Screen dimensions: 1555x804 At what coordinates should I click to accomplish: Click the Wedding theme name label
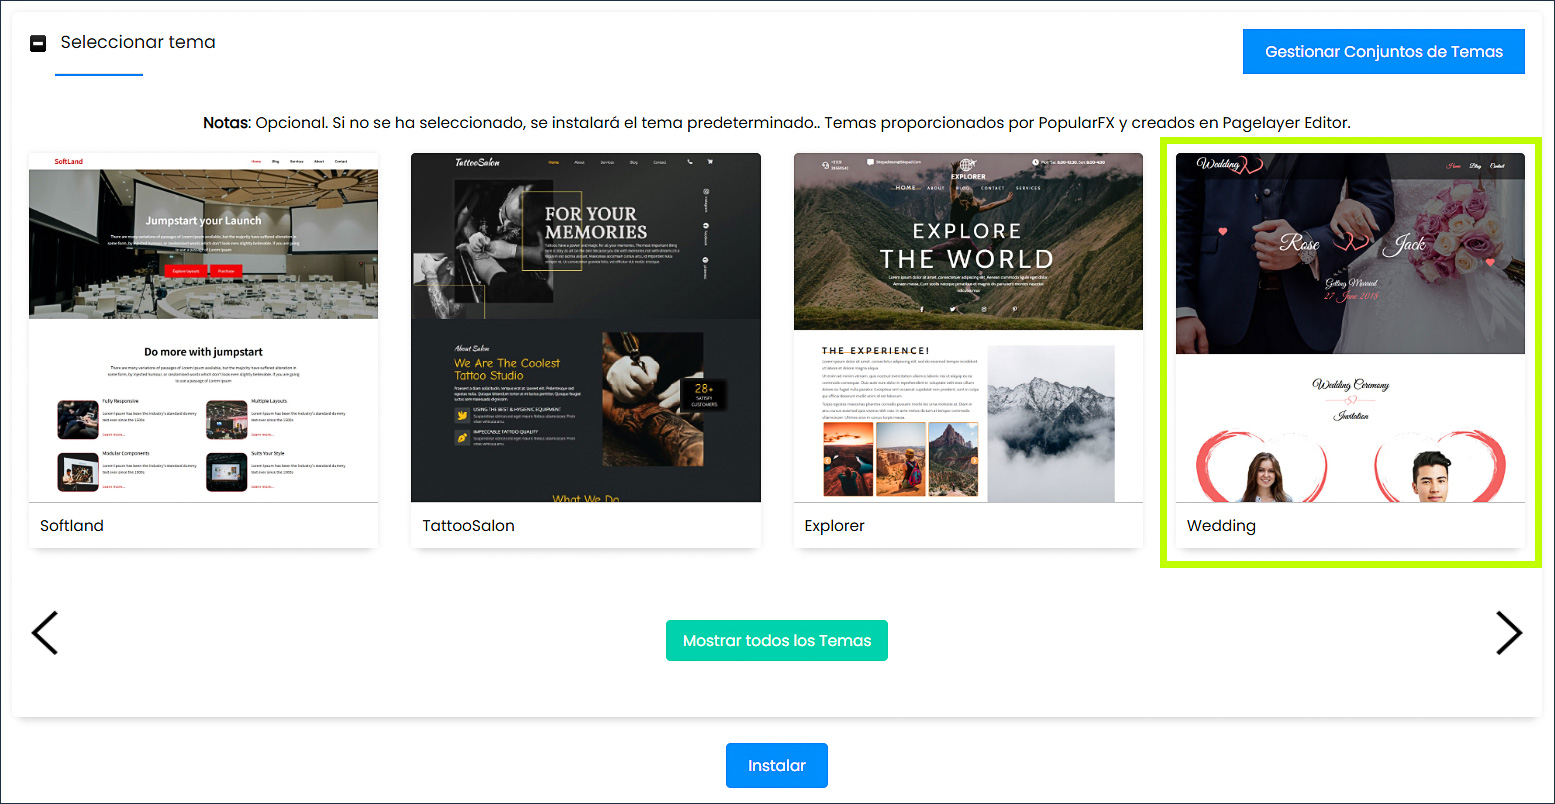point(1221,526)
